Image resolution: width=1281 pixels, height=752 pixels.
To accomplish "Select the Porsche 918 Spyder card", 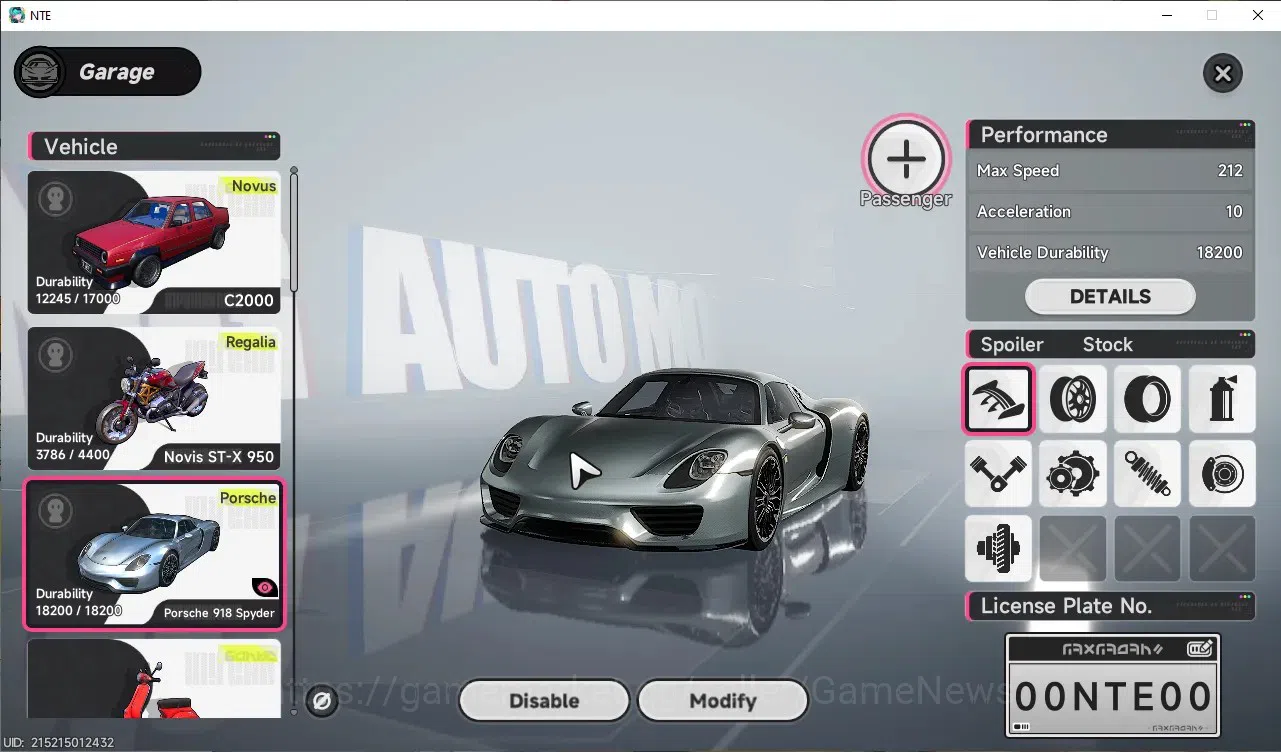I will 154,554.
